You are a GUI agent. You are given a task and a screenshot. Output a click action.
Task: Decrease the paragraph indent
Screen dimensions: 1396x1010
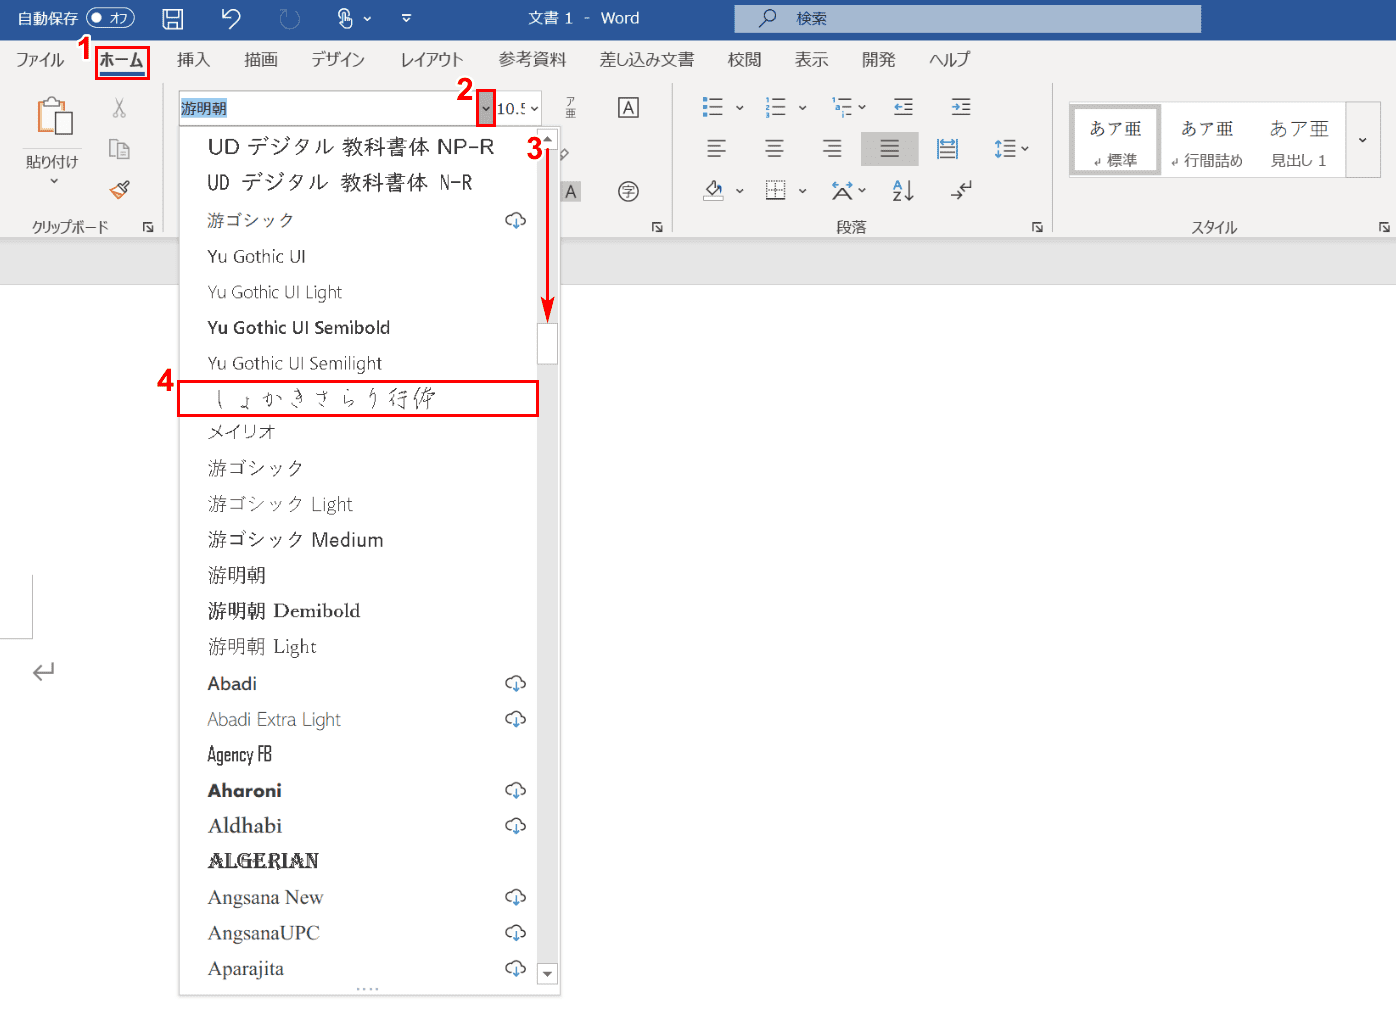[x=903, y=107]
